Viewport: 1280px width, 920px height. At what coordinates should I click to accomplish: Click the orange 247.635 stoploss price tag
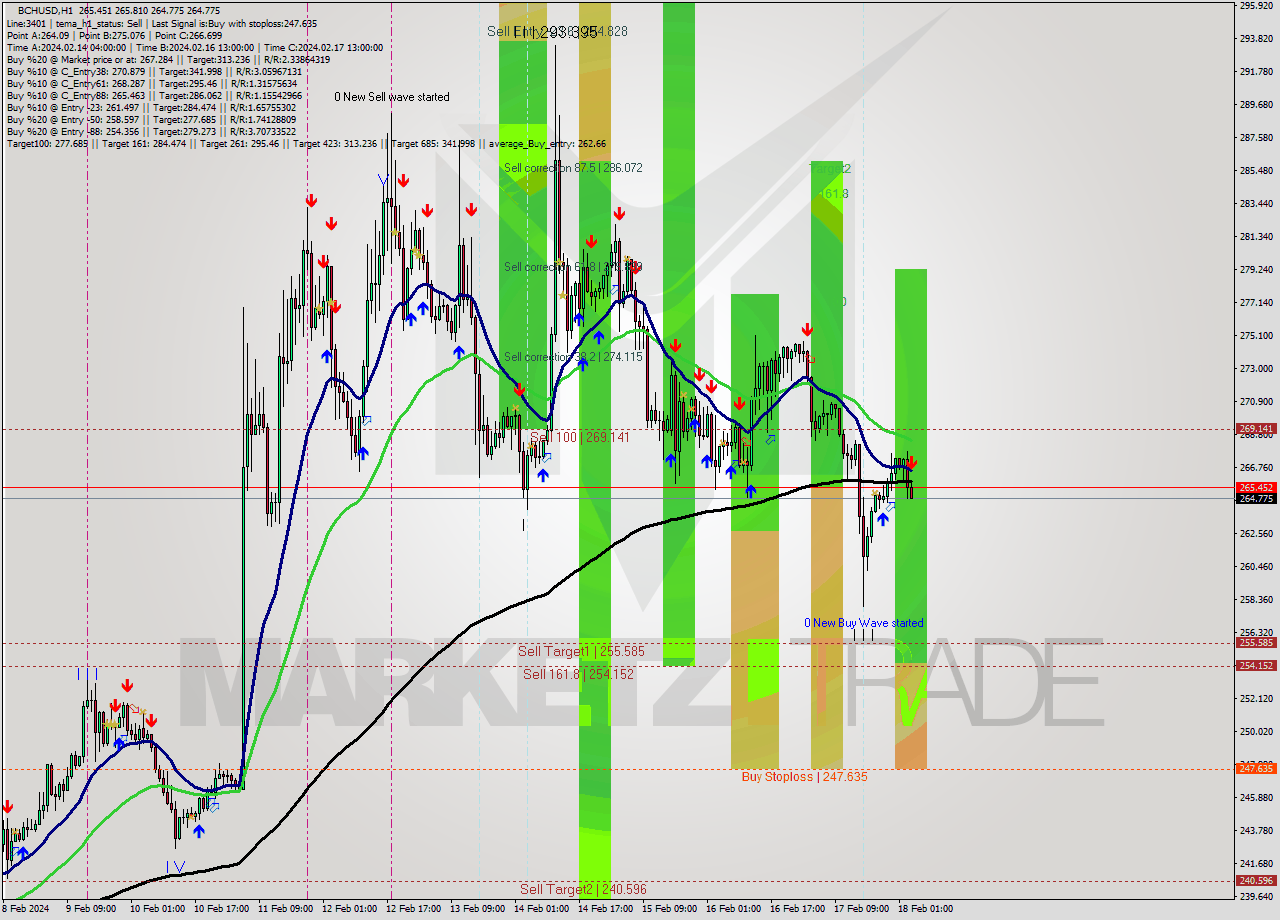(1256, 768)
